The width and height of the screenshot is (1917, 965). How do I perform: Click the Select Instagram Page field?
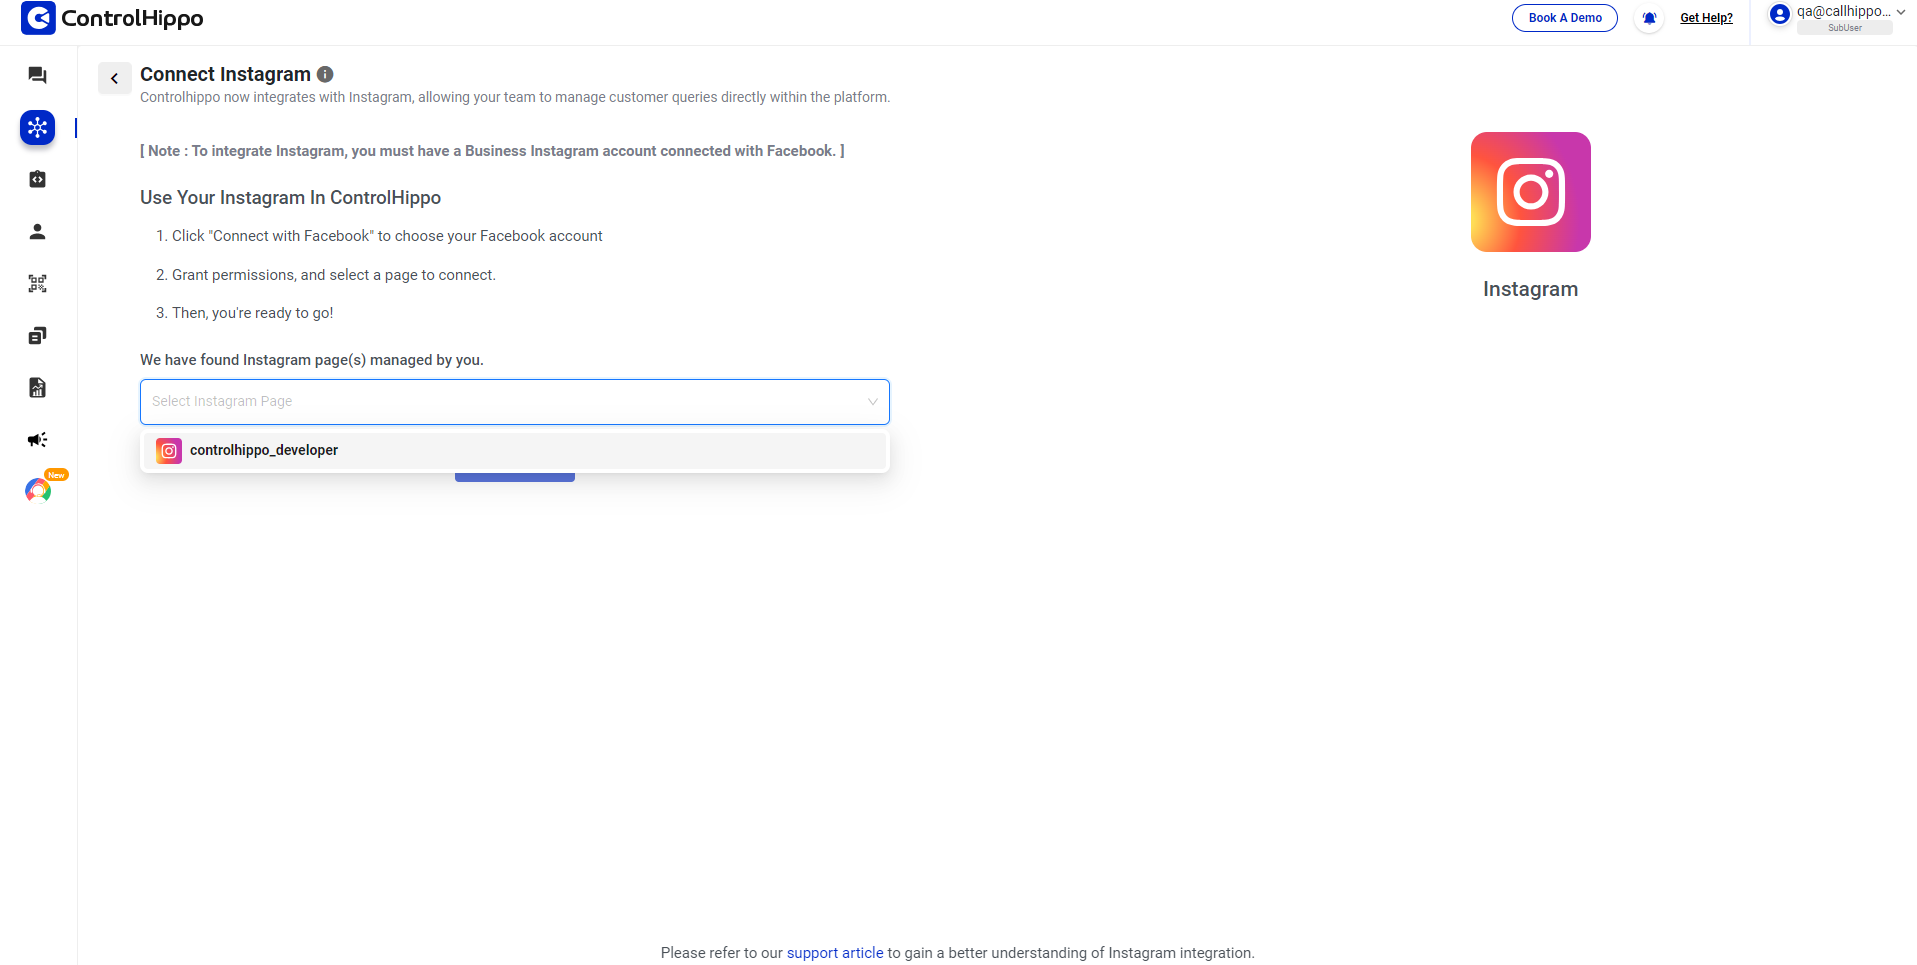tap(500, 401)
